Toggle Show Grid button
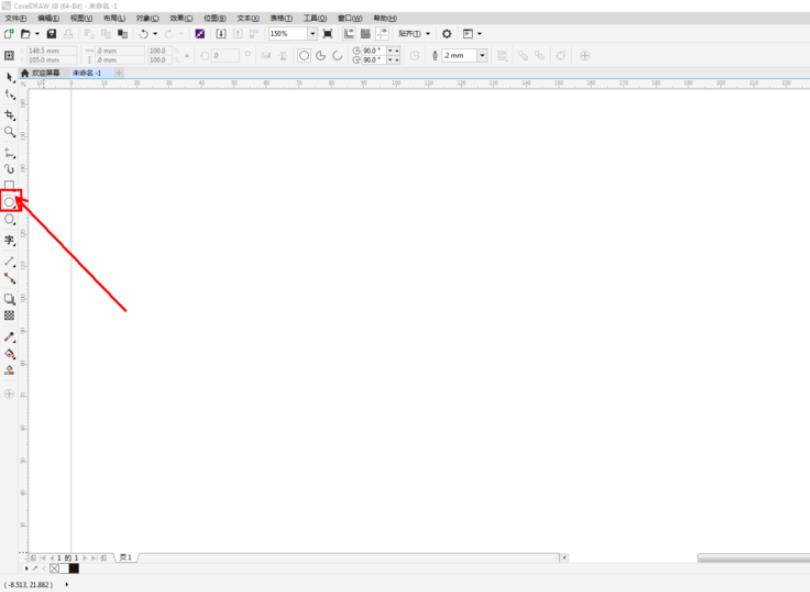810x592 pixels. [366, 34]
